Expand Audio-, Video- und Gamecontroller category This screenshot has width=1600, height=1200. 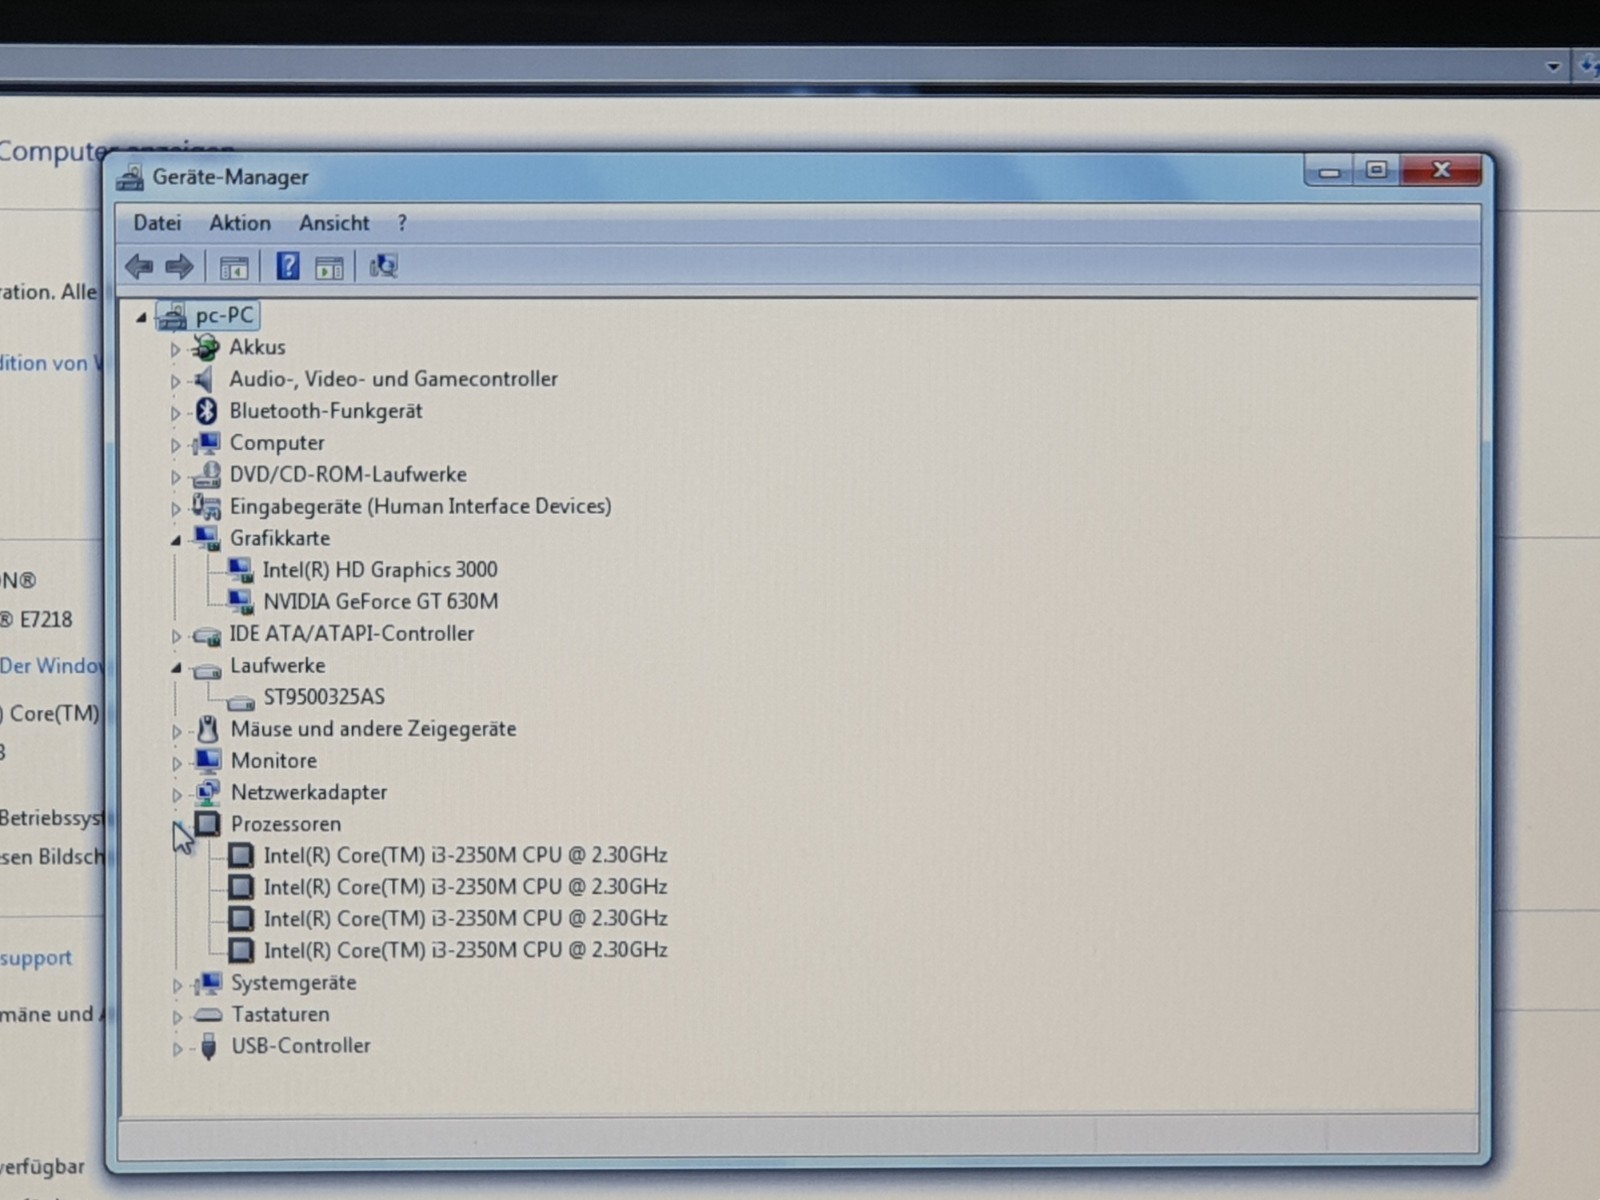(175, 381)
